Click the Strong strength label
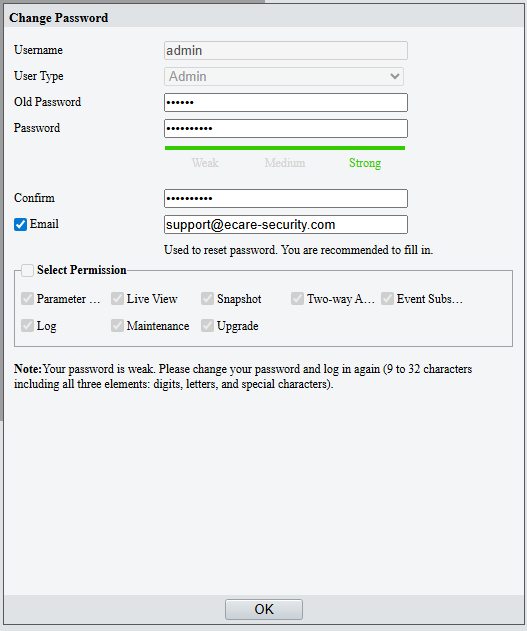Viewport: 527px width, 631px height. (365, 163)
